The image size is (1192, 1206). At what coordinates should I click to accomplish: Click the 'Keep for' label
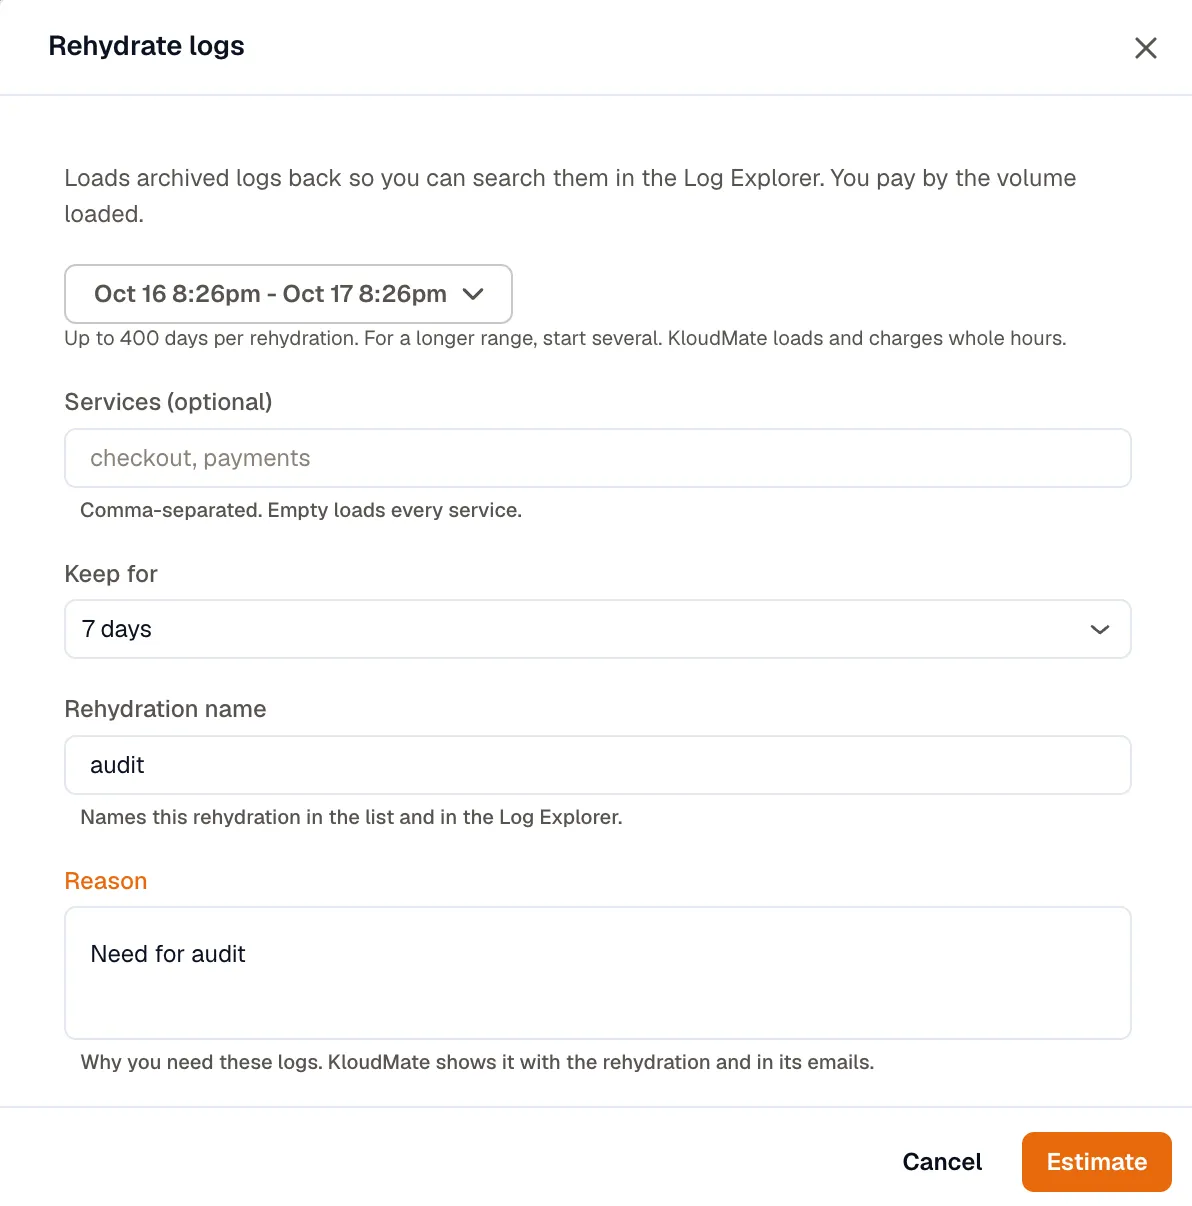click(111, 574)
